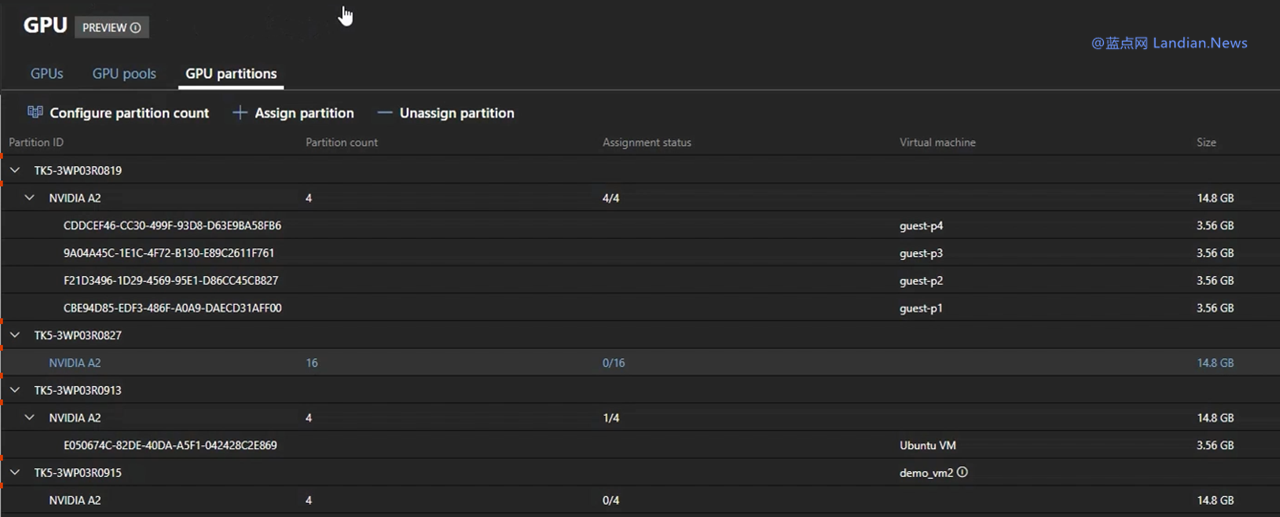Click the info icon beside PREVIEW badge

point(136,28)
